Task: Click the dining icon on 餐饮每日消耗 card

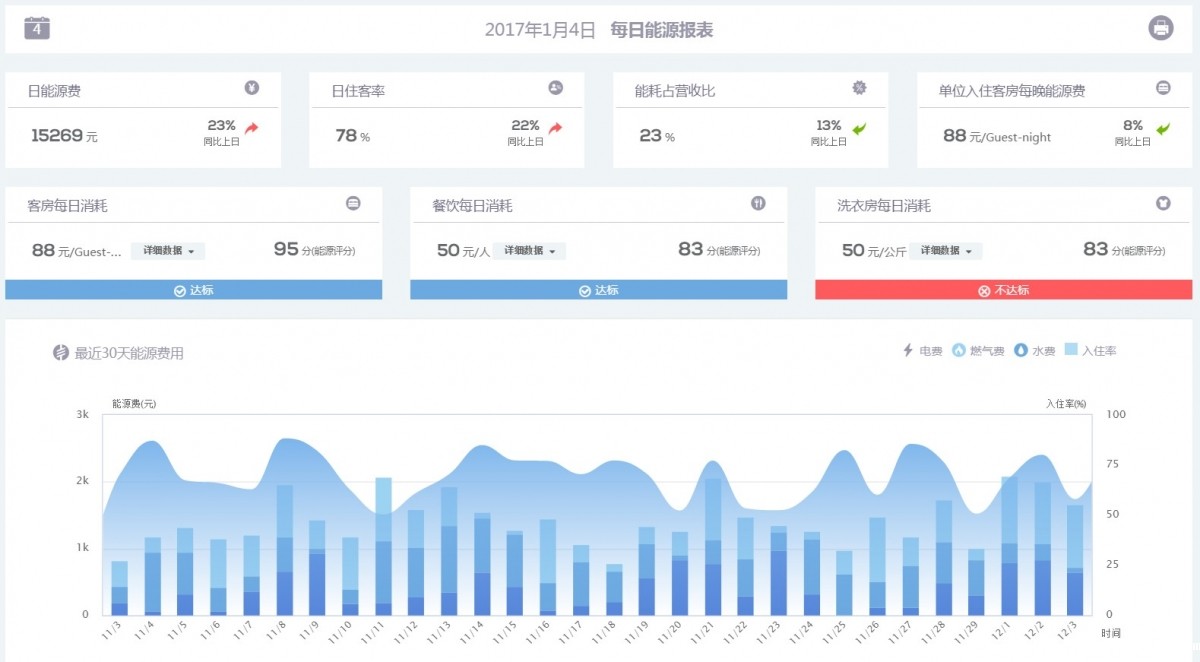Action: pos(758,203)
